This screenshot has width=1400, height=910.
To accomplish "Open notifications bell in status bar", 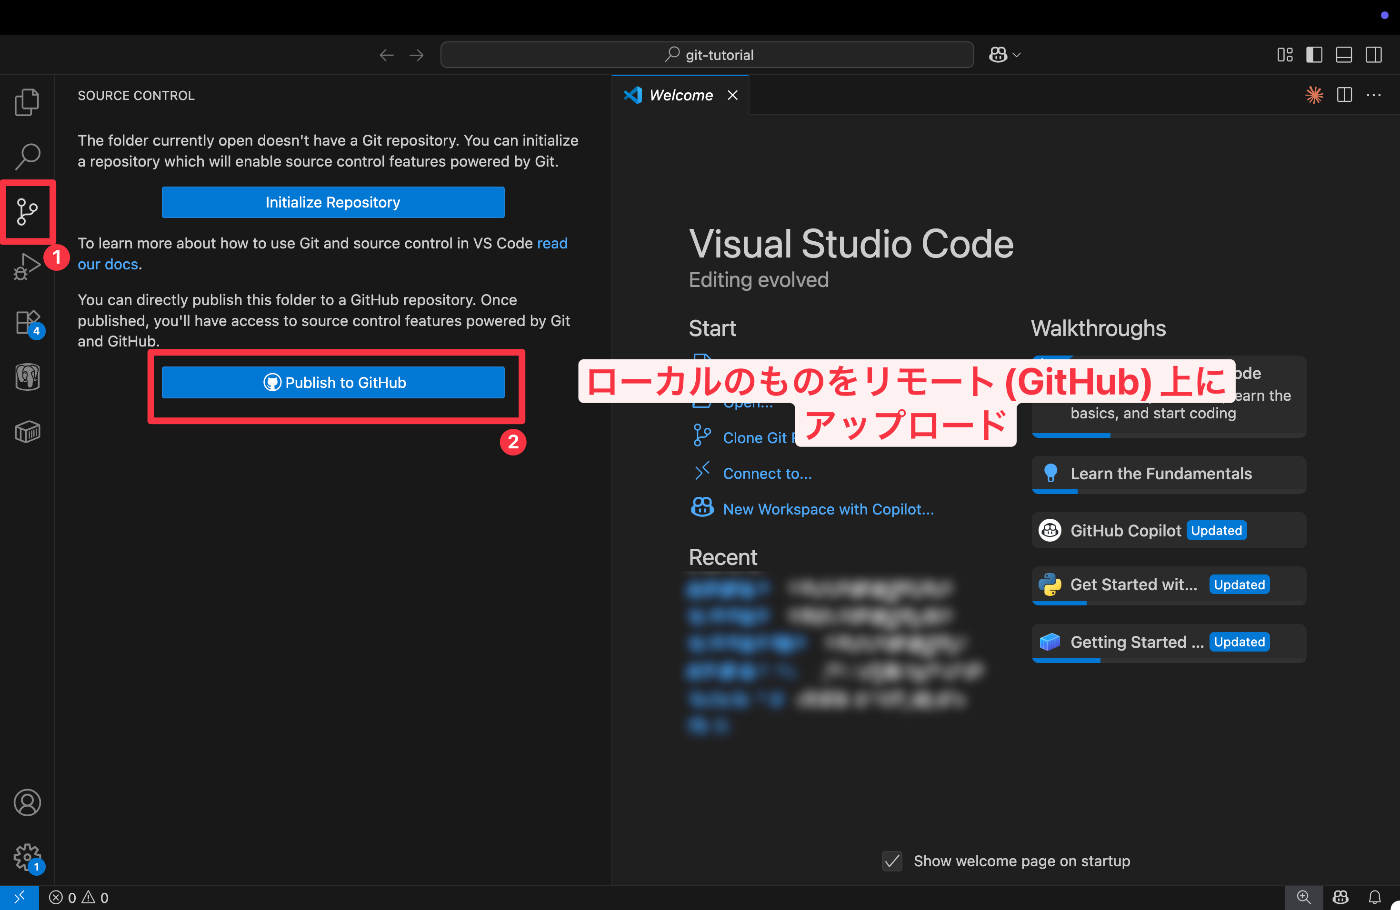I will point(1375,898).
